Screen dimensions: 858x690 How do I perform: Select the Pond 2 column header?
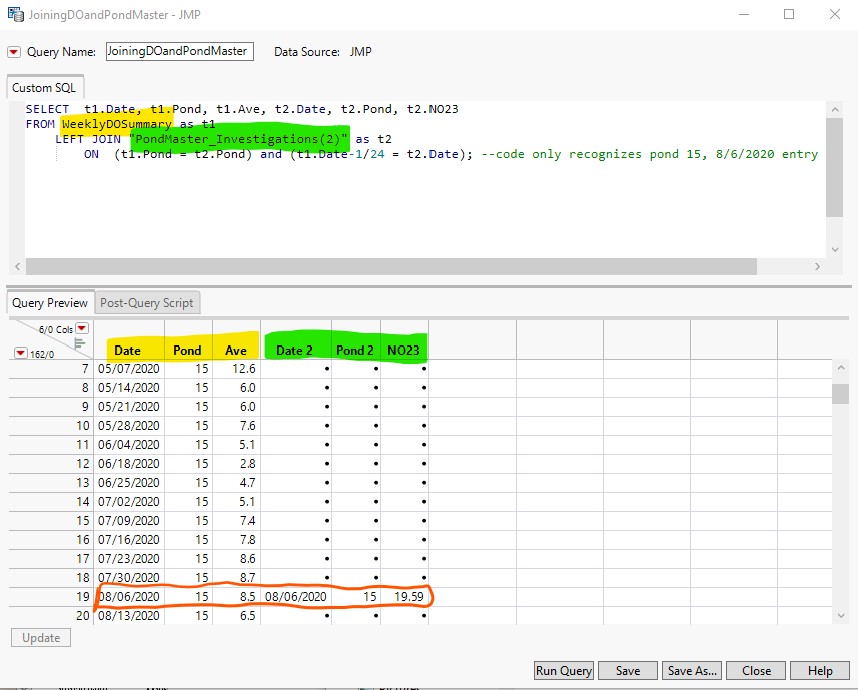click(x=355, y=350)
